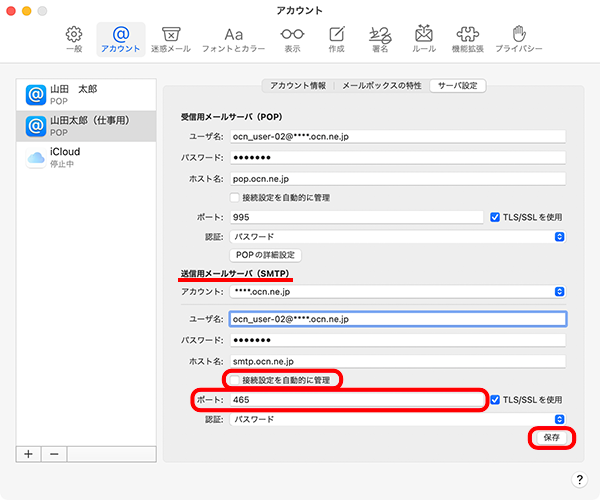Open the ルール rules envelope icon
Image resolution: width=600 pixels, height=500 pixels.
point(423,38)
